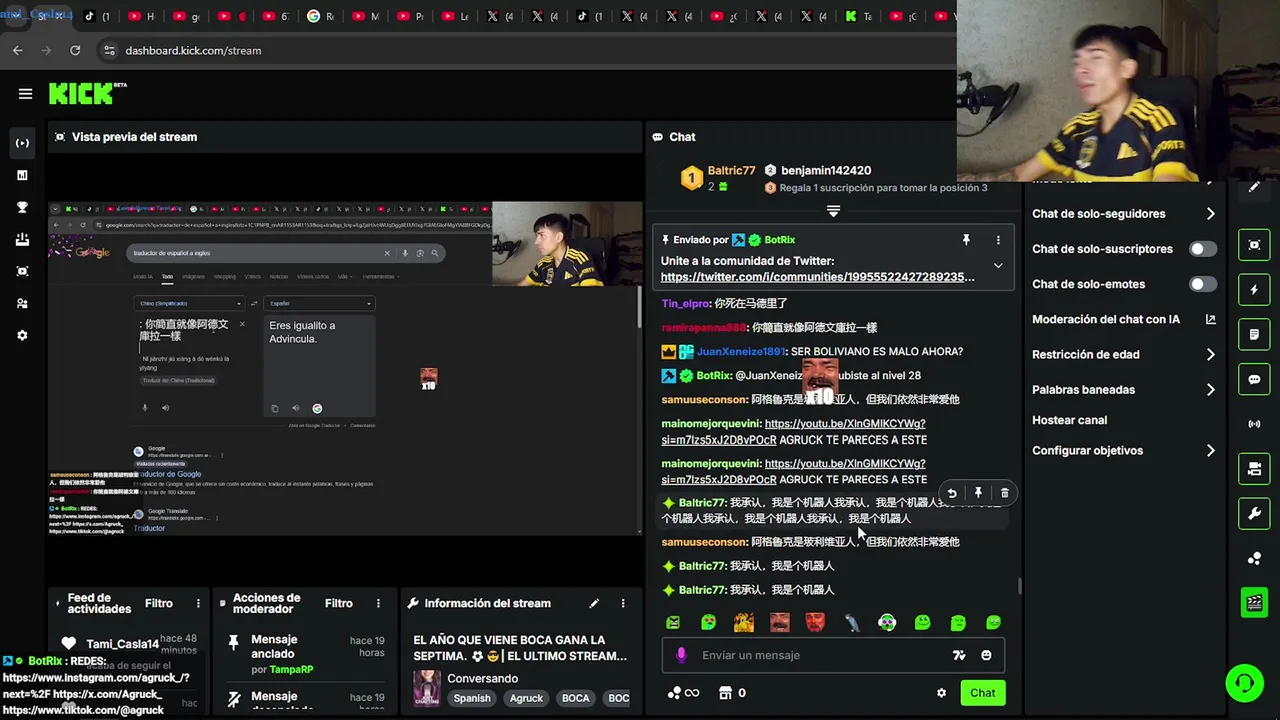Expand Chat de solo-seguidores options

pos(1210,214)
